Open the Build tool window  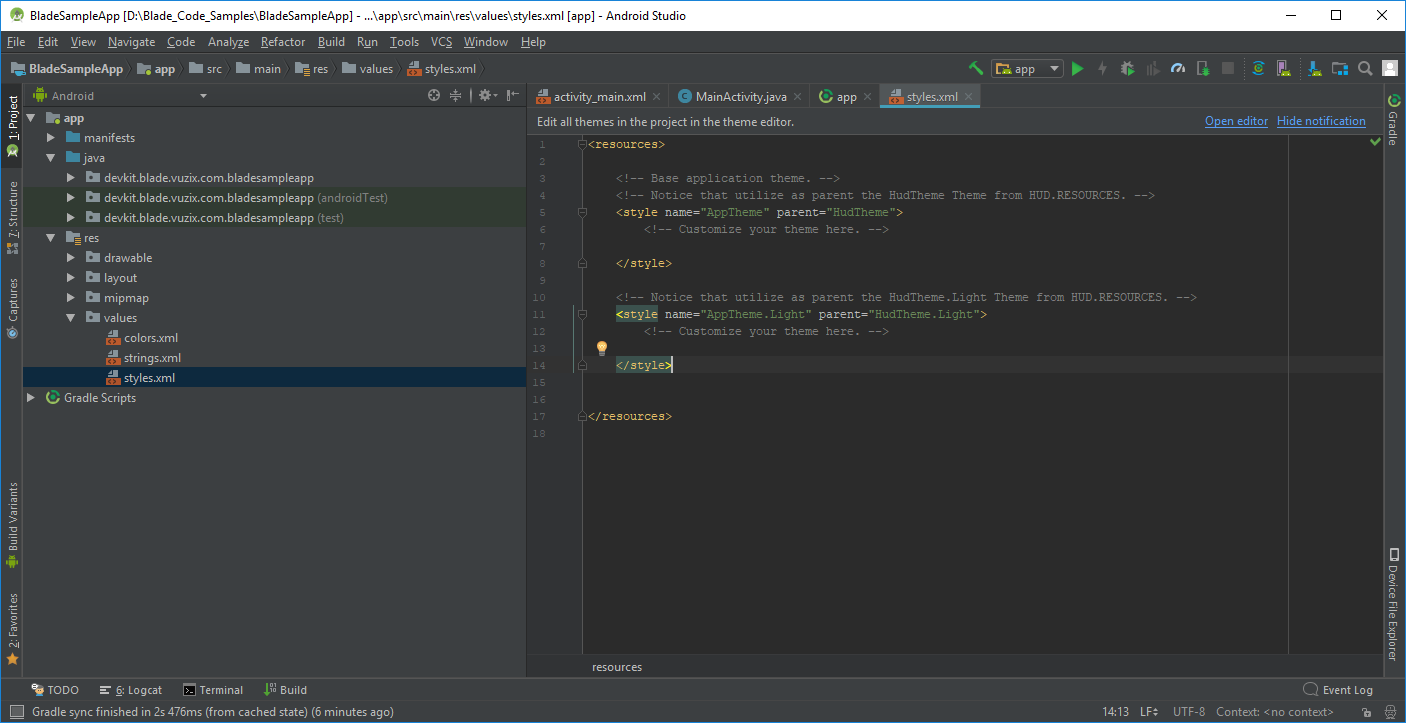coord(286,690)
